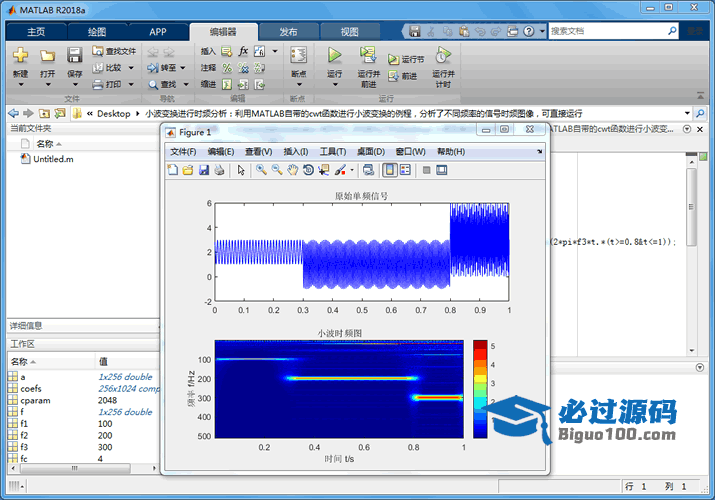715x500 pixels.
Task: Open the Go To dropdown arrow
Action: pyautogui.click(x=183, y=68)
